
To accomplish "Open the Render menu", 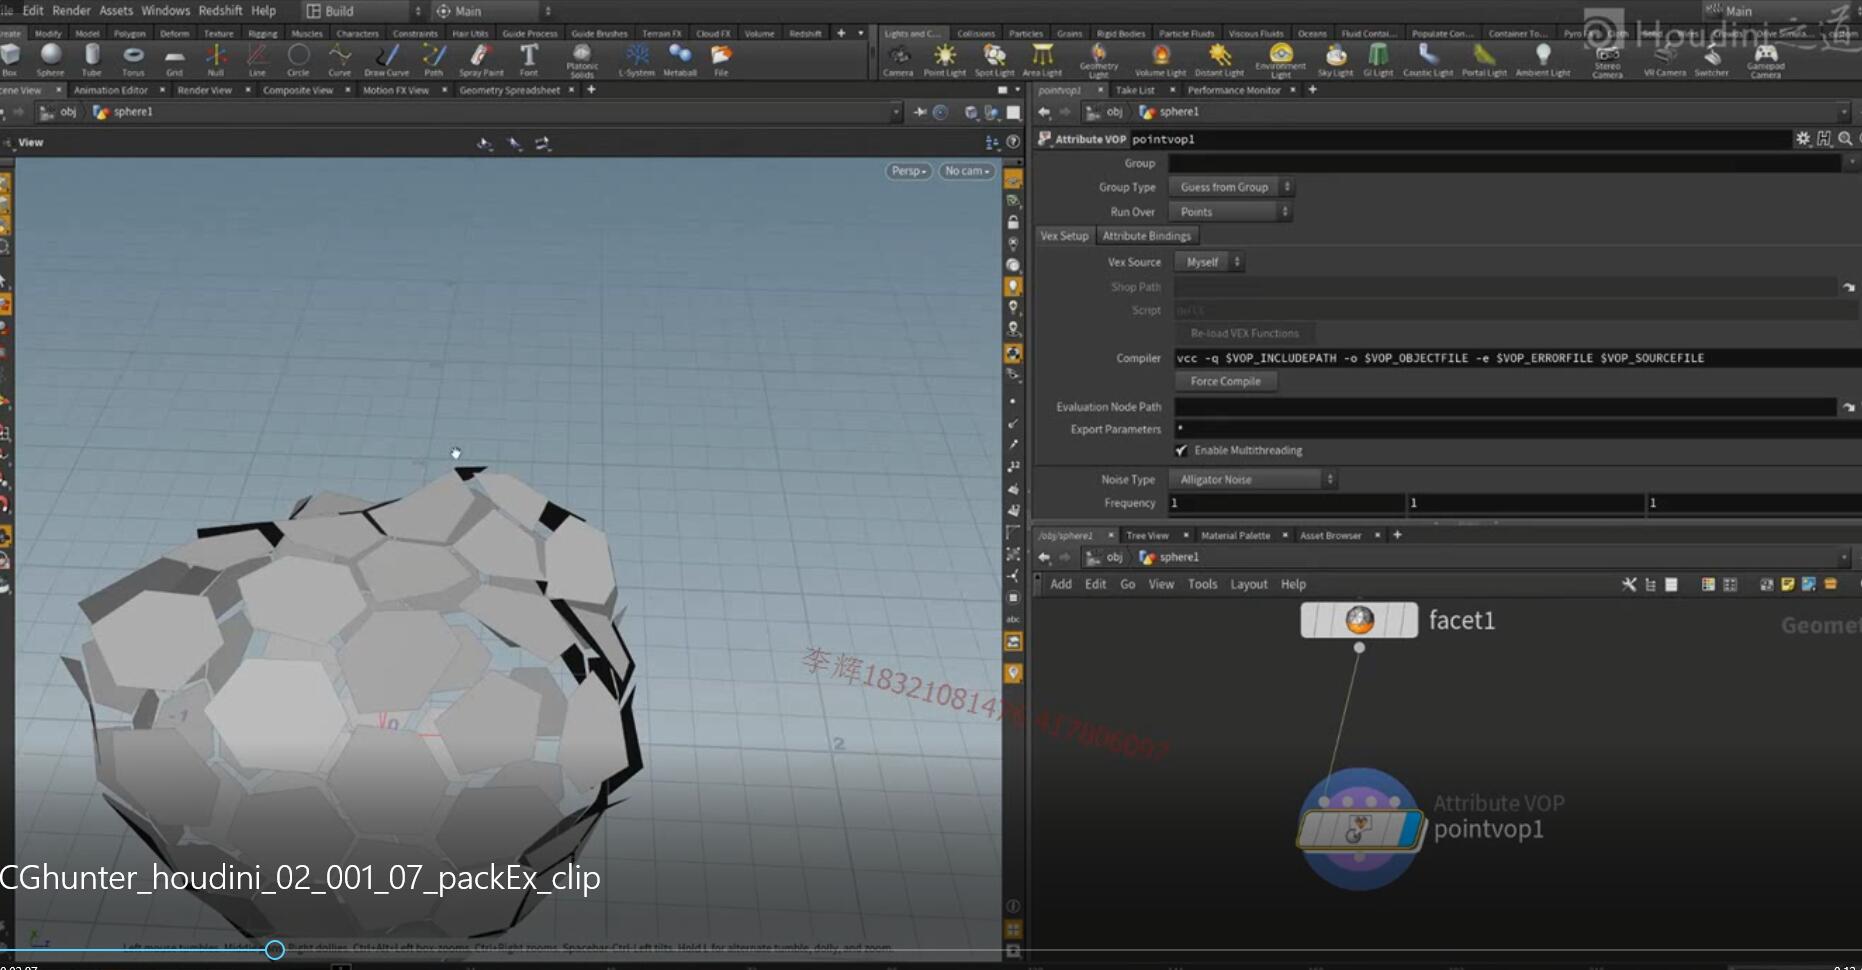I will pyautogui.click(x=71, y=10).
